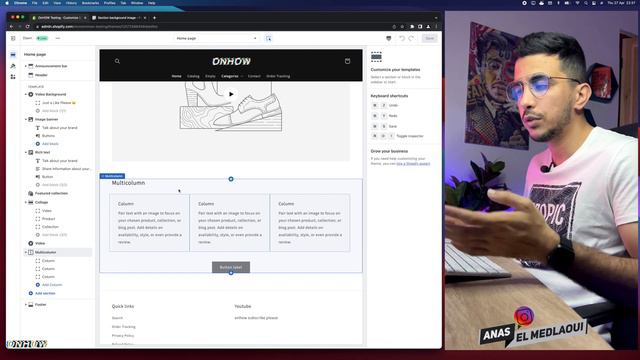640x360 pixels.
Task: Click the Multicolumn section icon in sidebar
Action: pos(31,252)
